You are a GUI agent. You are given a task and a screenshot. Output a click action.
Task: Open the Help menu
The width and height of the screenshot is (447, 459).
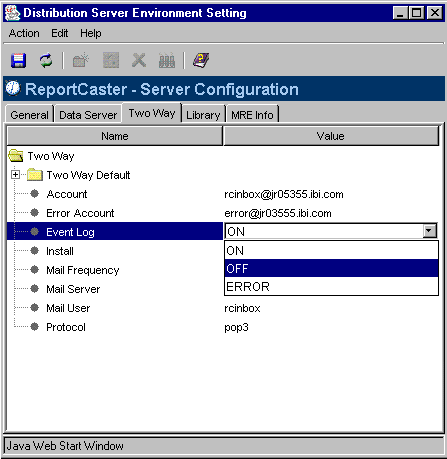click(x=91, y=33)
